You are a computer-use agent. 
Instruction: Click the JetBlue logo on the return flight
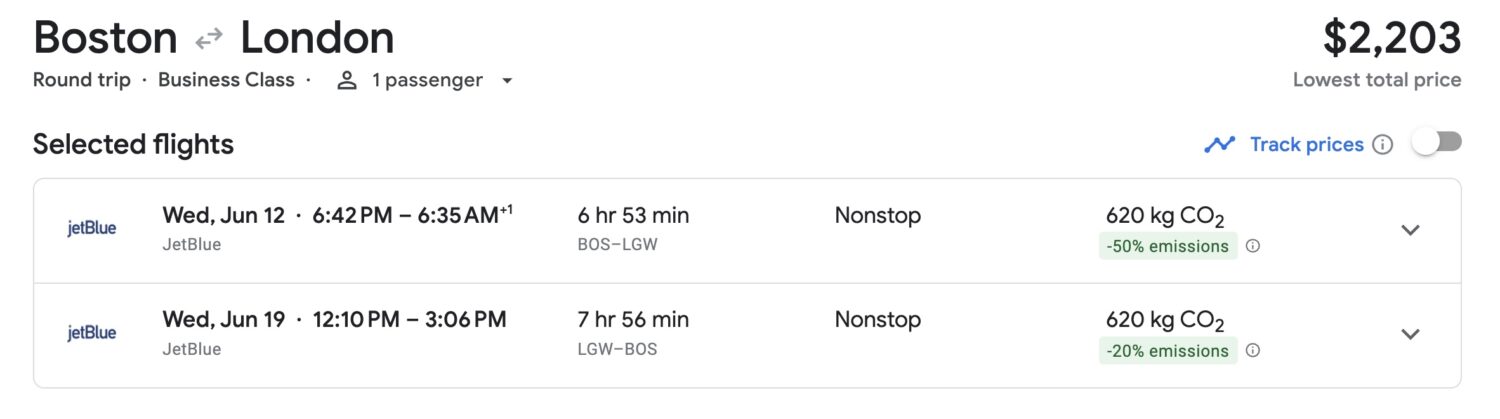coord(92,334)
